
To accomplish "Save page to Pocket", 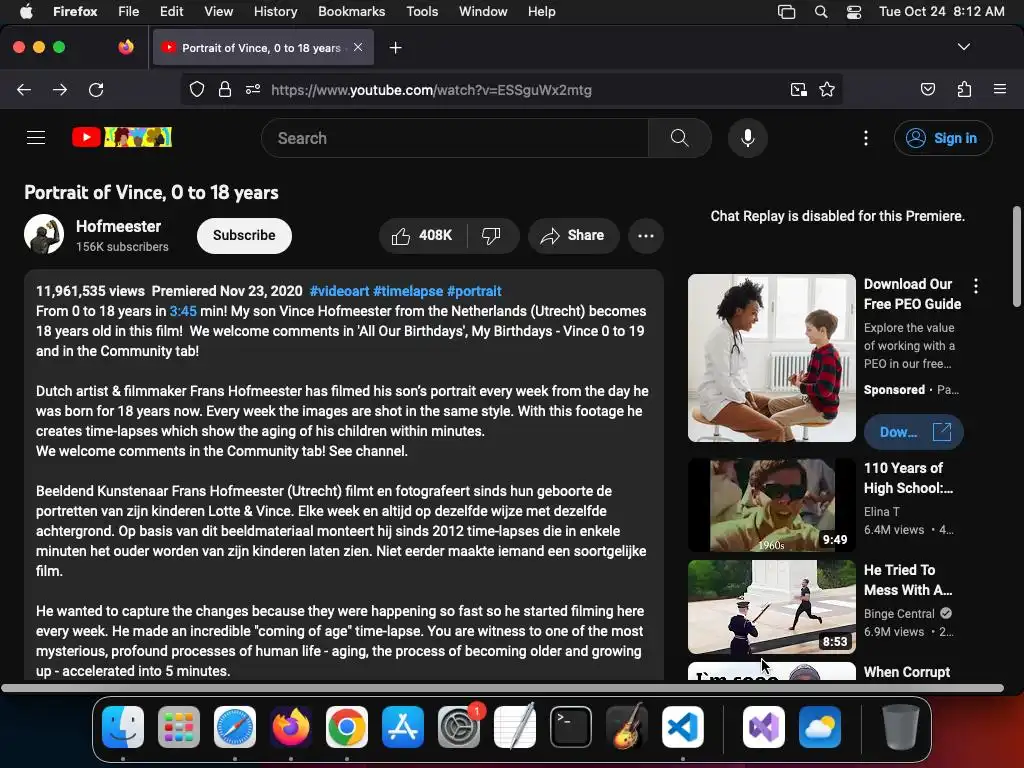I will click(x=928, y=89).
